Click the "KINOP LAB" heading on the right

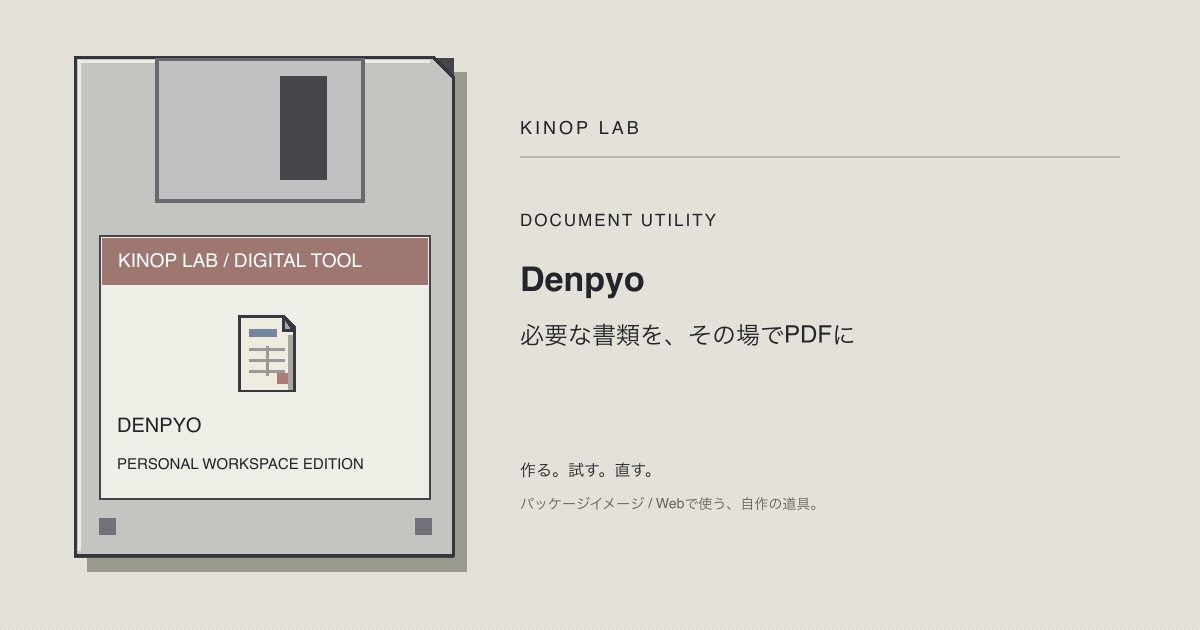(580, 128)
